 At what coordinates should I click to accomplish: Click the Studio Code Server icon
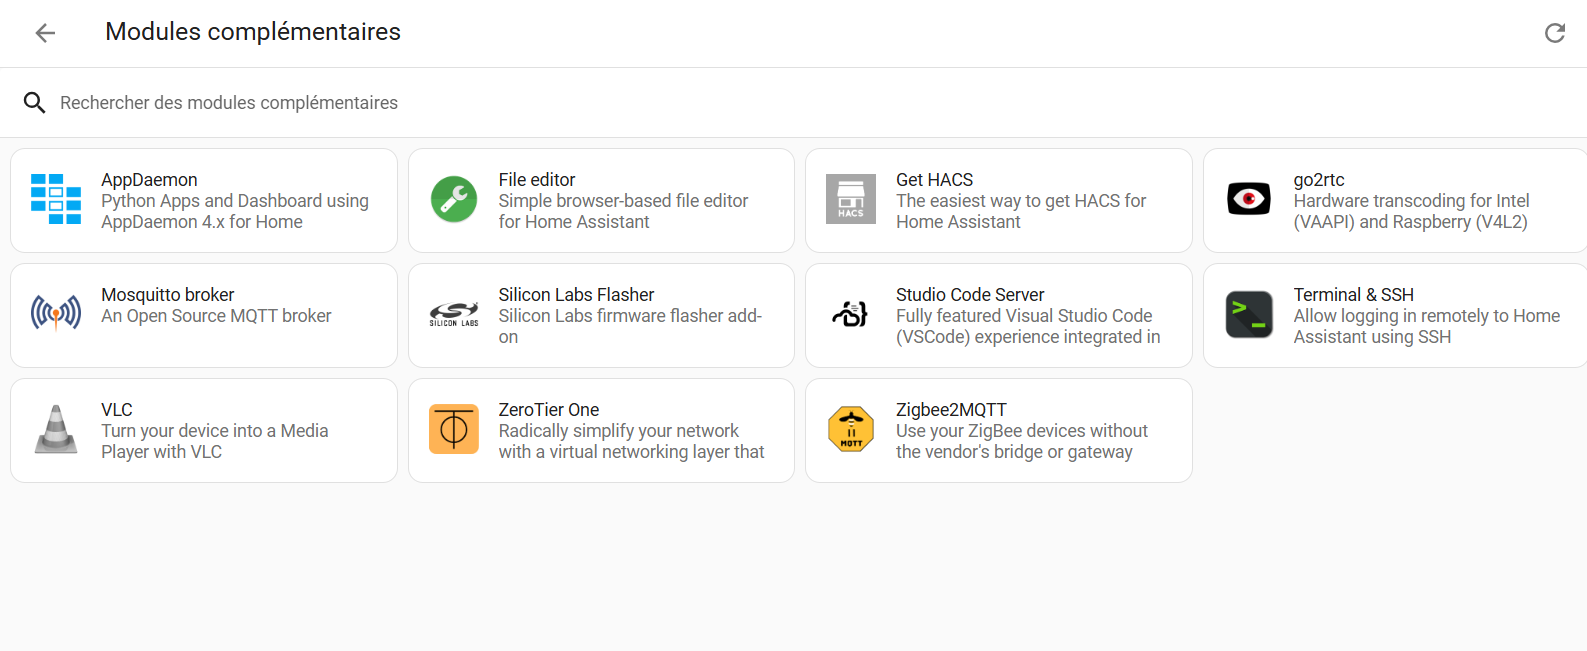click(x=851, y=314)
